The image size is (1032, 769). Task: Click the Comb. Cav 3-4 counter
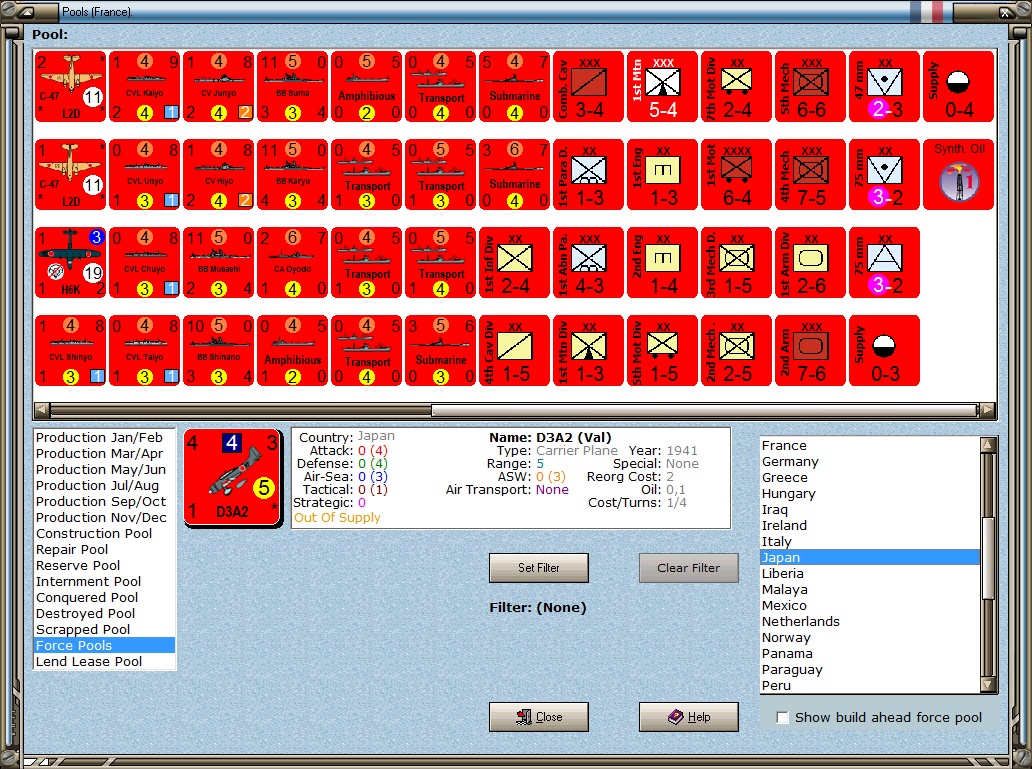[x=588, y=86]
